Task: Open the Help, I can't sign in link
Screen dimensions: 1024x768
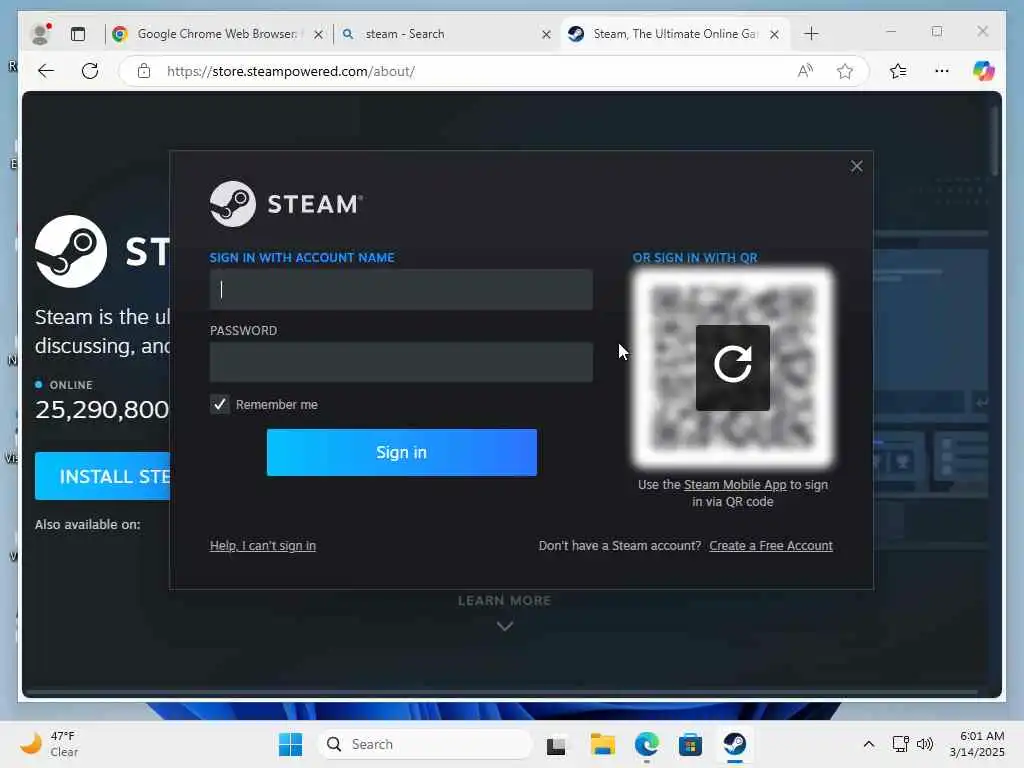Action: coord(263,545)
